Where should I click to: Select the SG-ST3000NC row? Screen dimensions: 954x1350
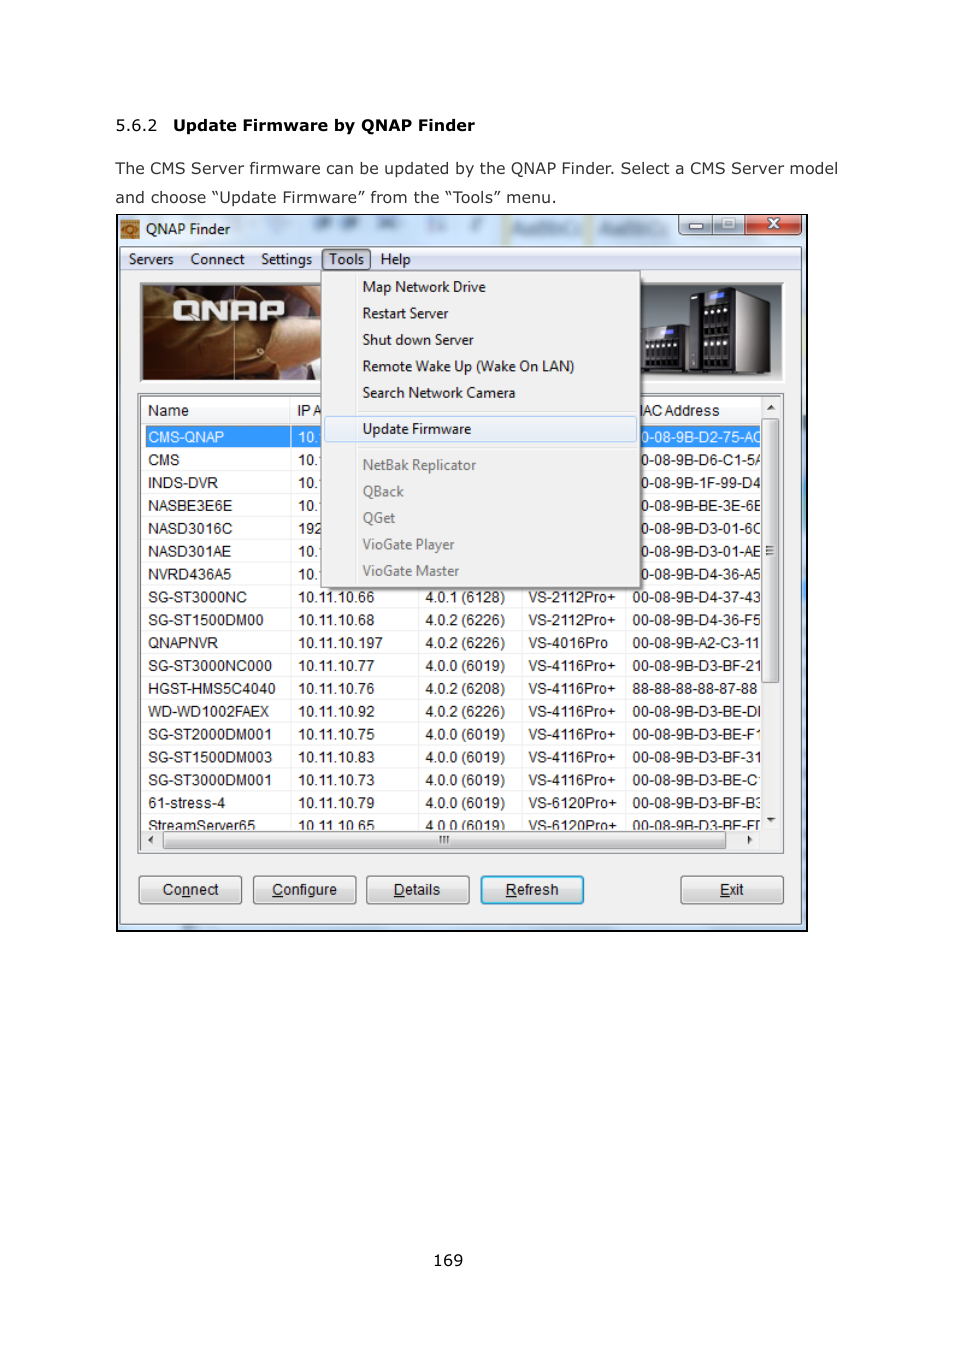pos(453,598)
